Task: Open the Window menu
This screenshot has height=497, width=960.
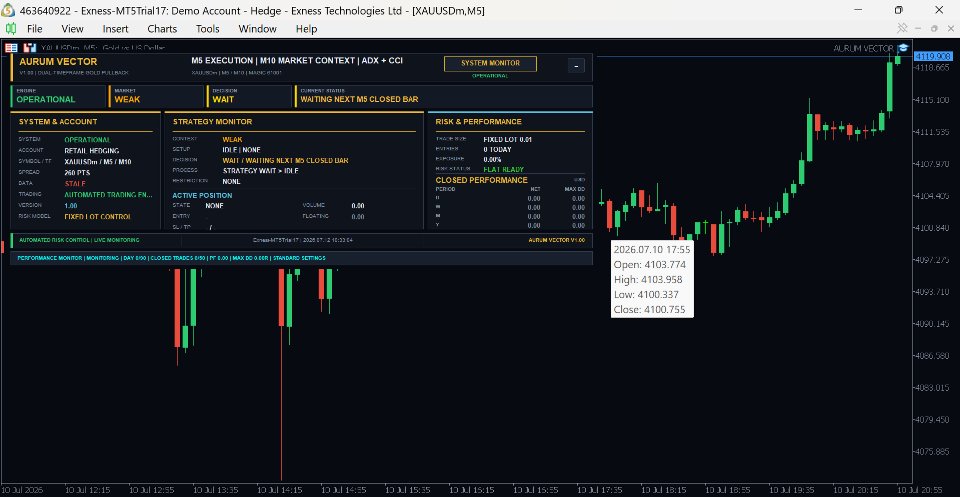Action: pos(258,29)
